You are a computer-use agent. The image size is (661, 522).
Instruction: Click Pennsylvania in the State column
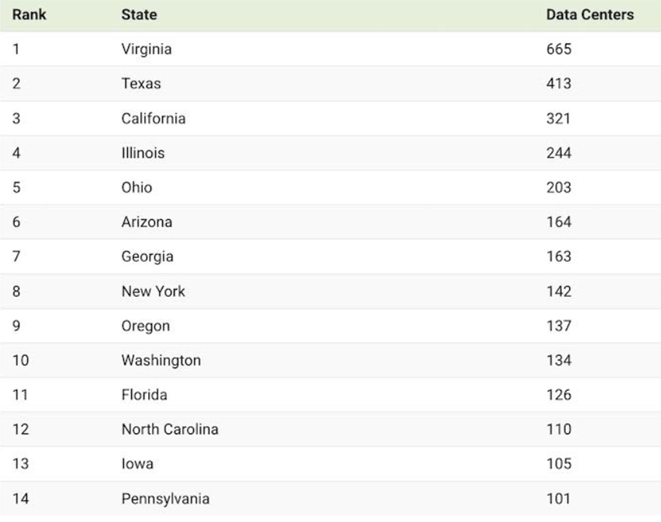[165, 499]
